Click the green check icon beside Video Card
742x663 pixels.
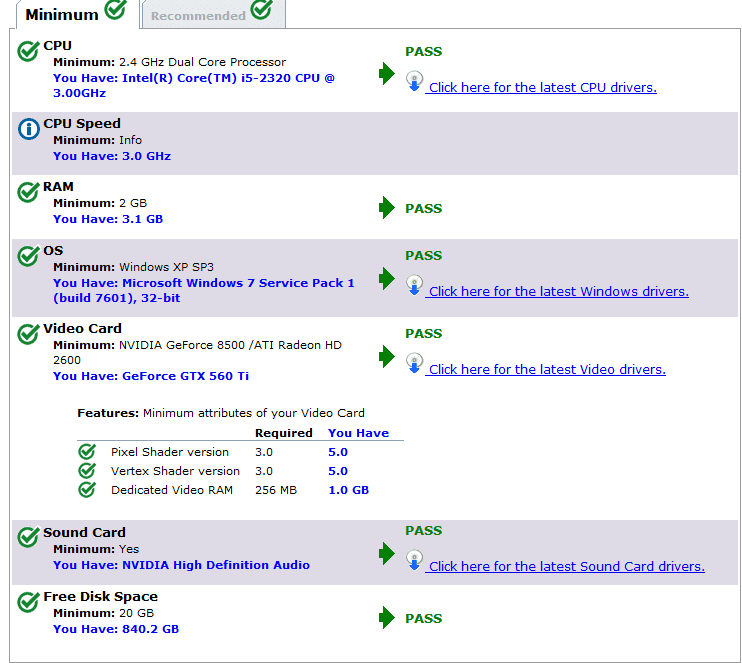(x=29, y=334)
